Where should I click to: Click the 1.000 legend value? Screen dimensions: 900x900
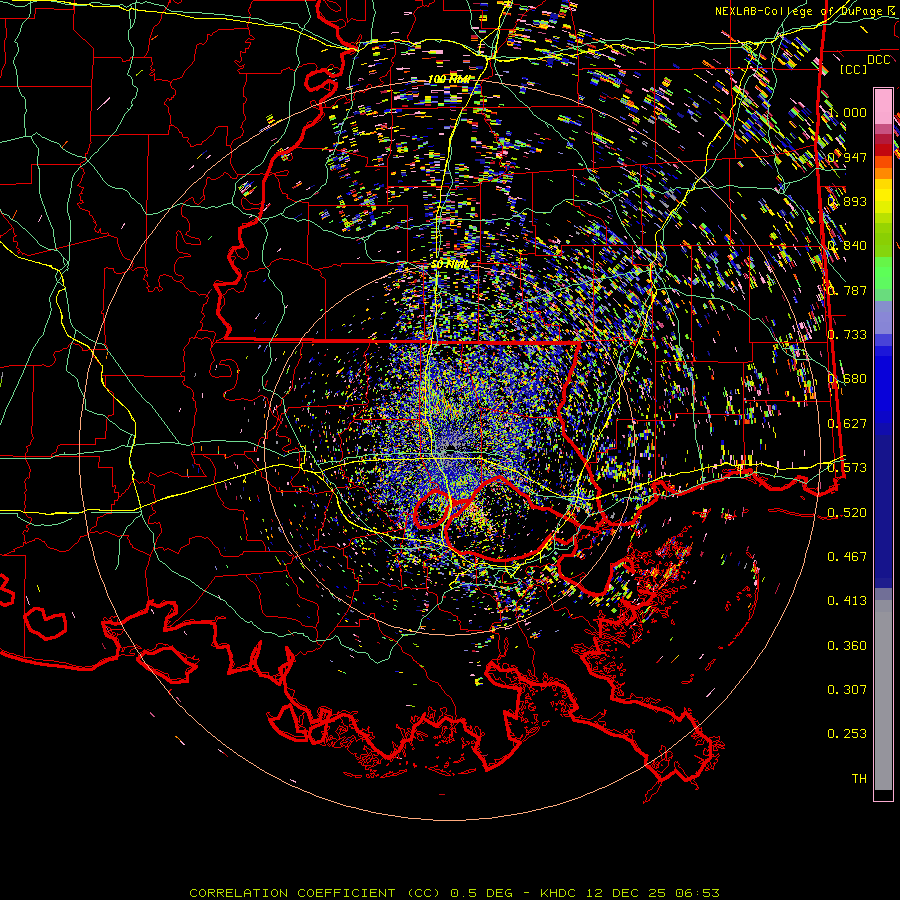[x=847, y=112]
